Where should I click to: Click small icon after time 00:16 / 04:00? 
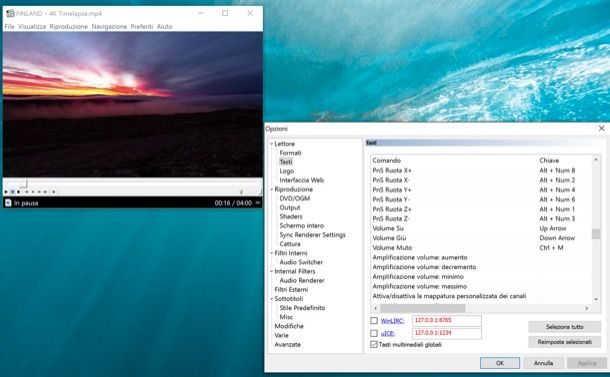(x=258, y=203)
